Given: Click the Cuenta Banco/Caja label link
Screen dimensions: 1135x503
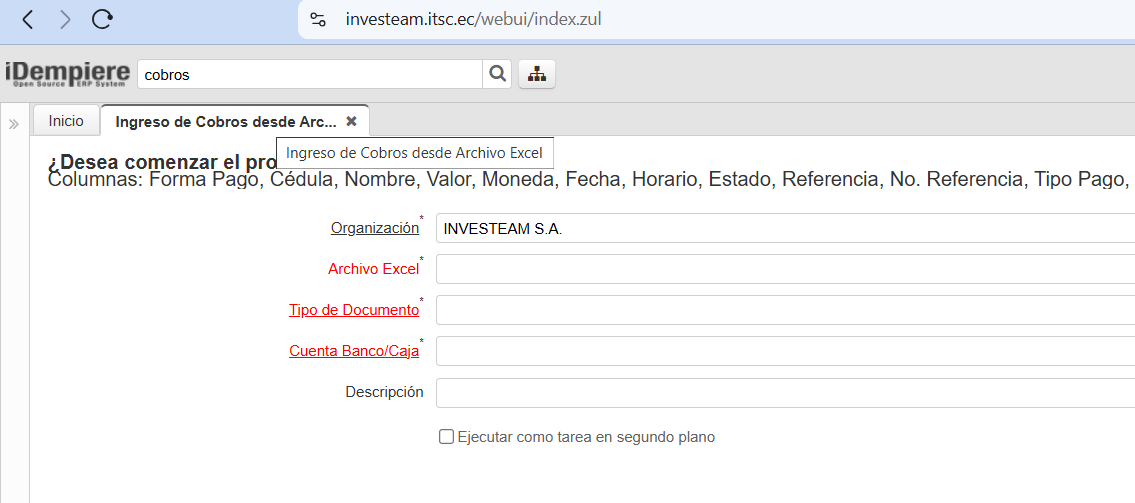Looking at the screenshot, I should (354, 351).
